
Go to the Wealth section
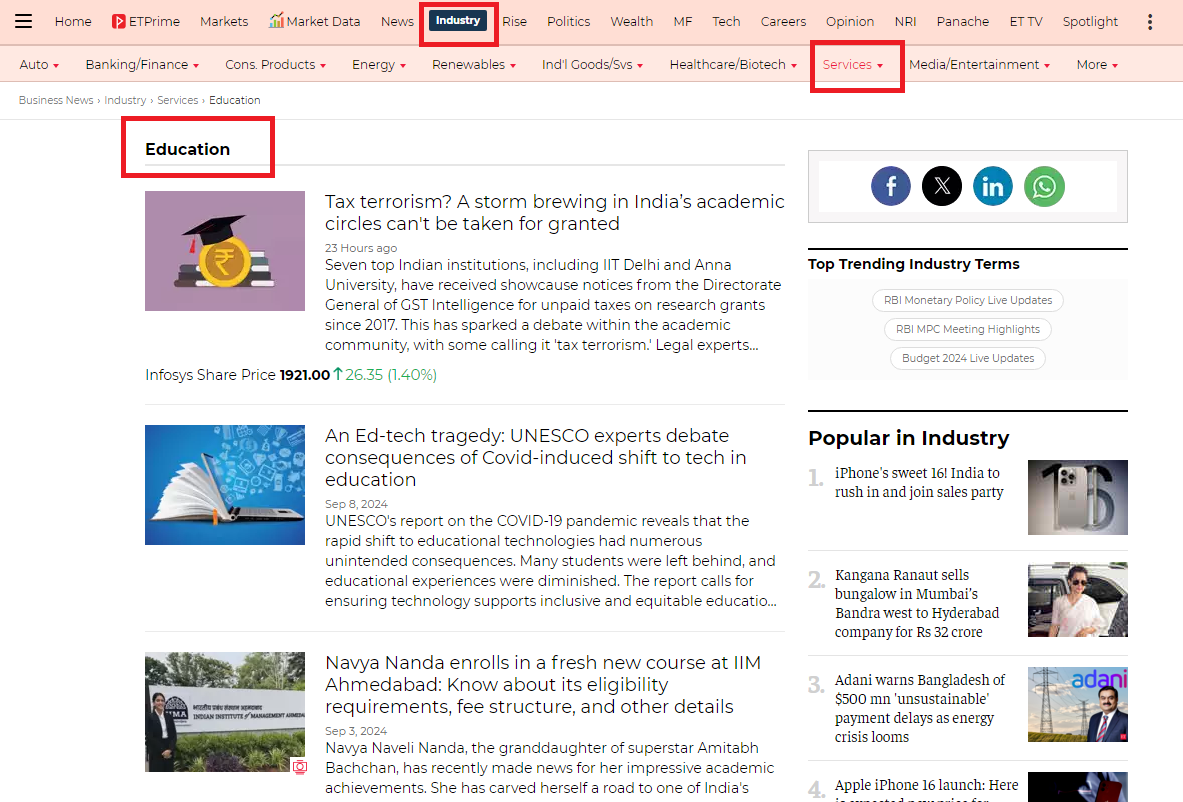coord(631,21)
